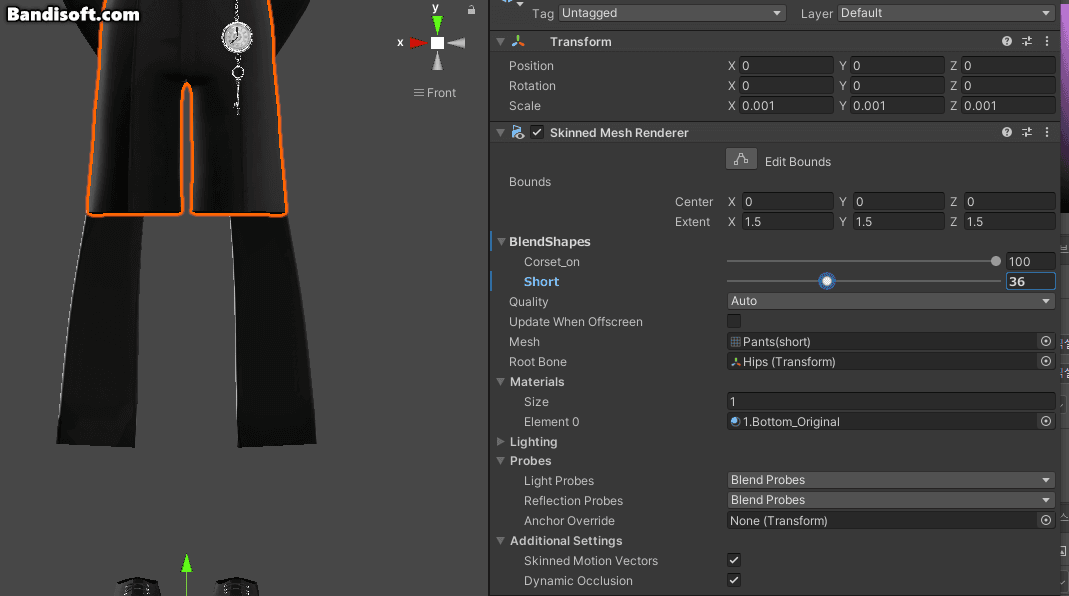Screen dimensions: 1069x596
Task: Open the Quality dropdown set to Auto
Action: 891,301
